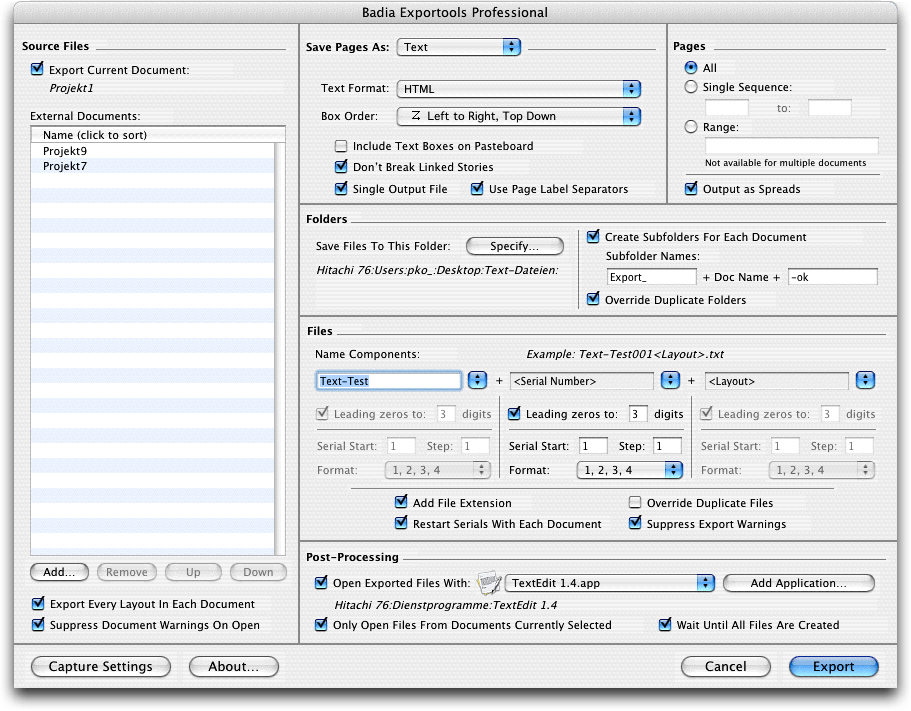911x711 pixels.
Task: Click the Text-Test name component field
Action: coord(389,380)
